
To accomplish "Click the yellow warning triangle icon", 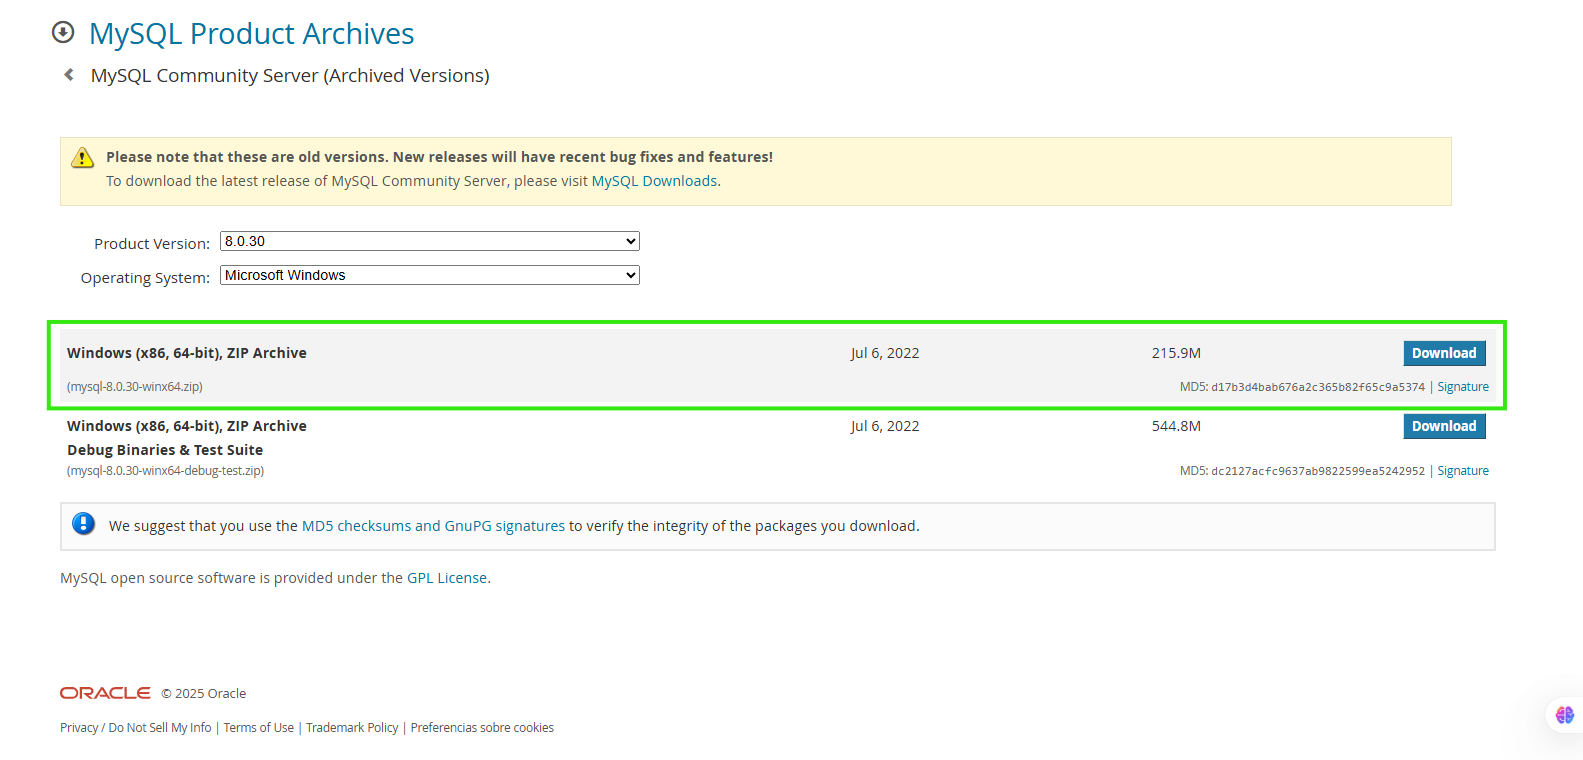I will 82,158.
